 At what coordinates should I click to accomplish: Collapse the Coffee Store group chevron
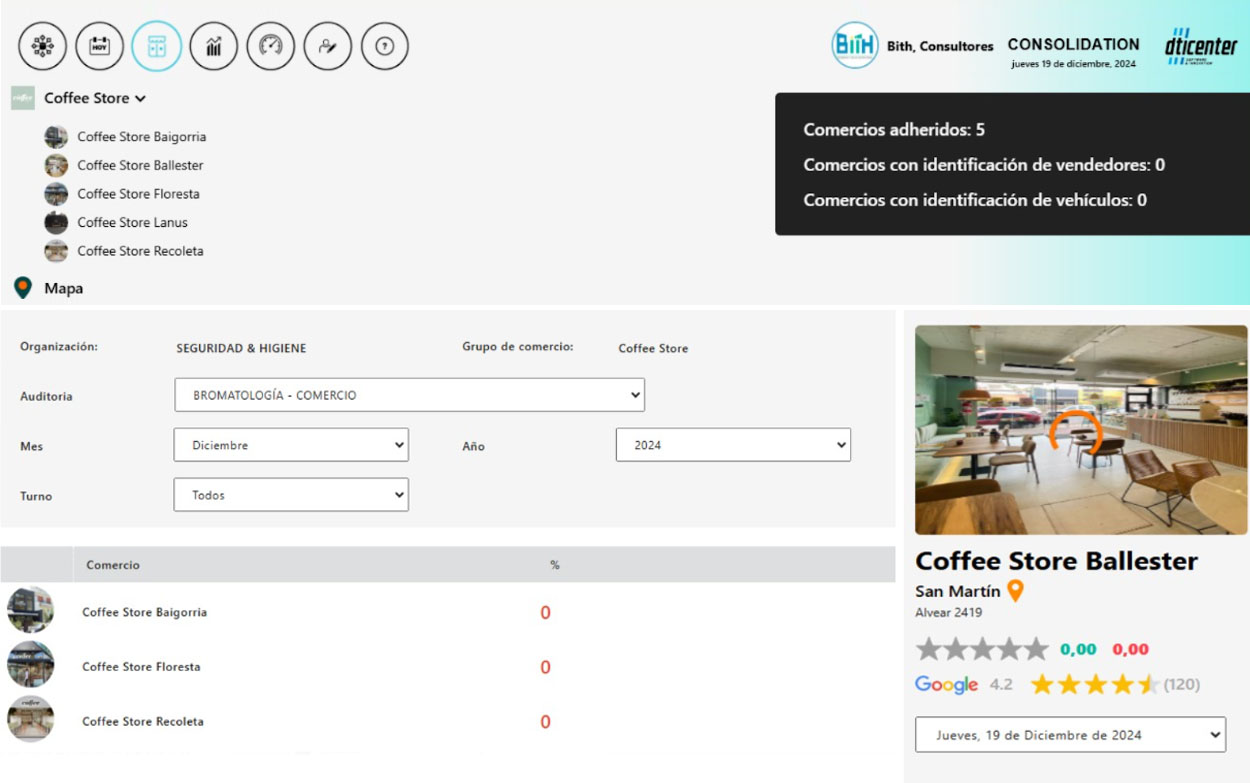pyautogui.click(x=141, y=99)
